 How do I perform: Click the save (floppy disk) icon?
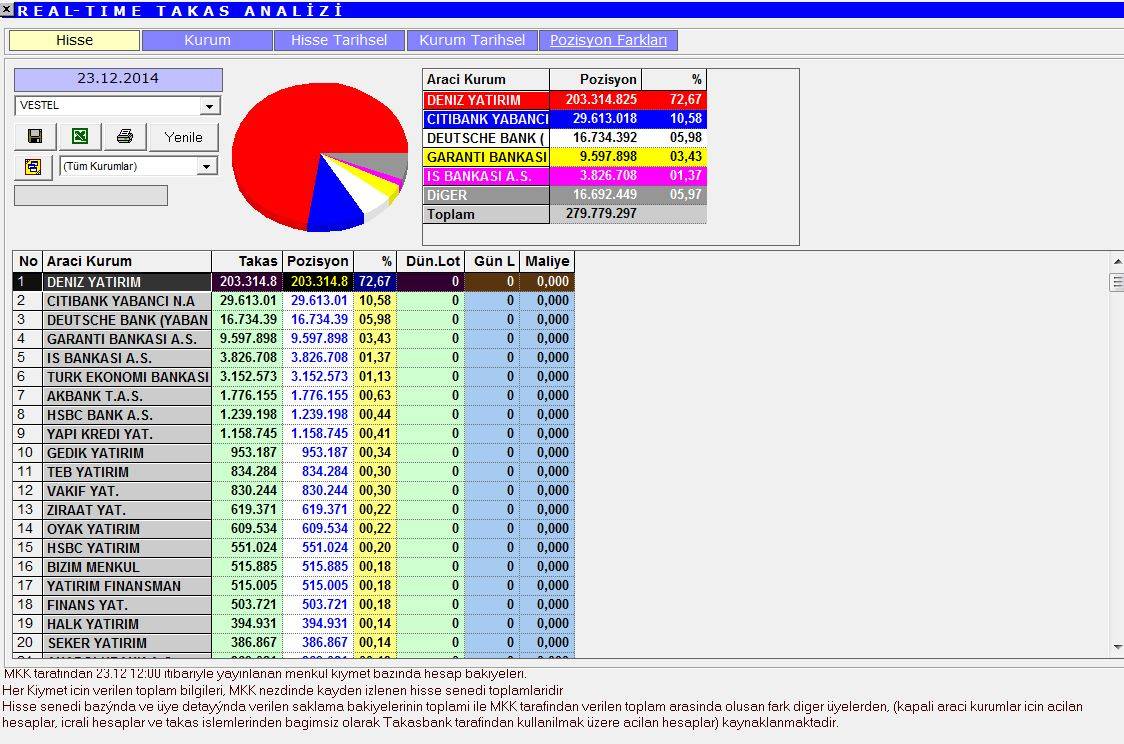coord(35,137)
